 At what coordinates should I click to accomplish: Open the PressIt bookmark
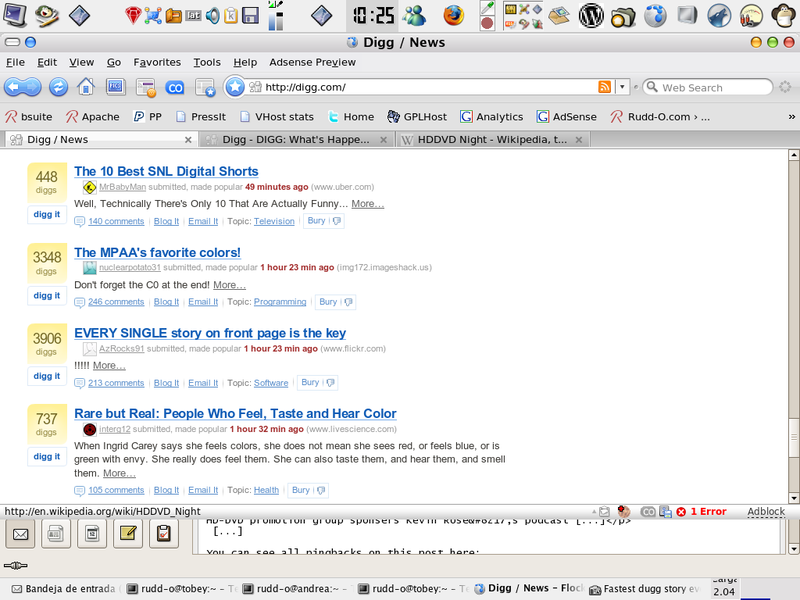(x=201, y=117)
